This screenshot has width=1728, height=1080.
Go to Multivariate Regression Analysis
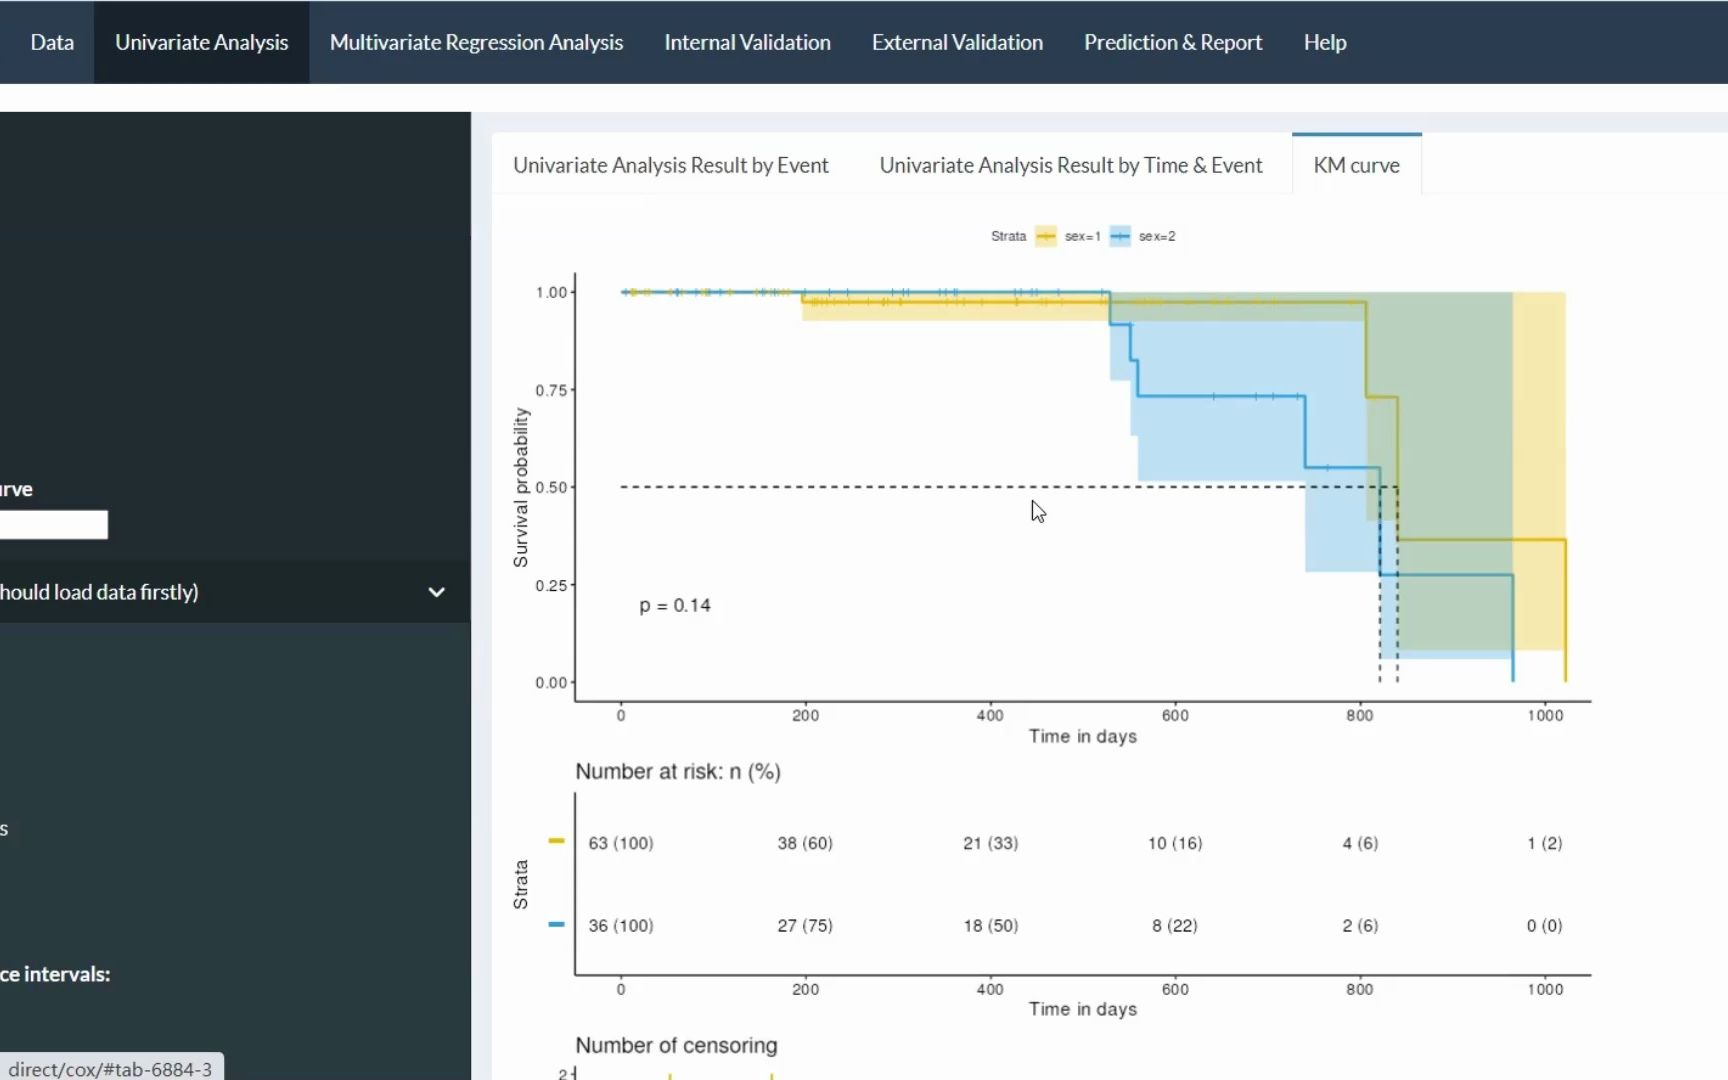pyautogui.click(x=476, y=42)
